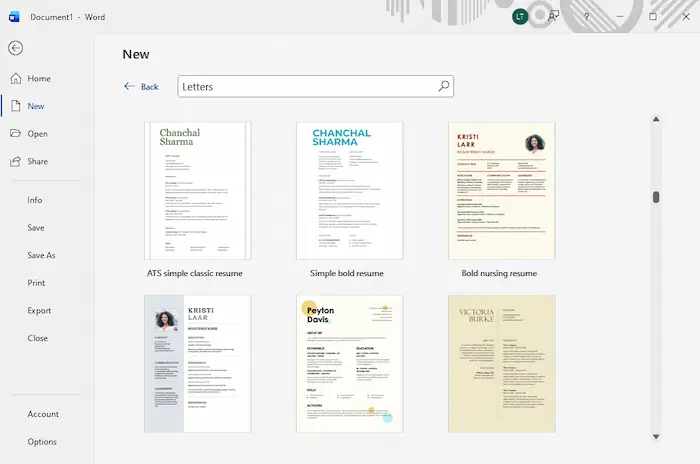The height and width of the screenshot is (464, 700).
Task: Open Word Options
Action: (42, 442)
